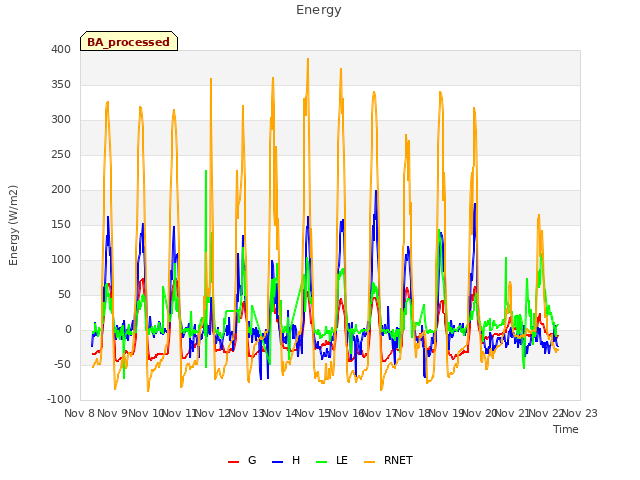Click the Nov 13 x-axis tick label
Screen dimensions: 640x480
(x=246, y=413)
